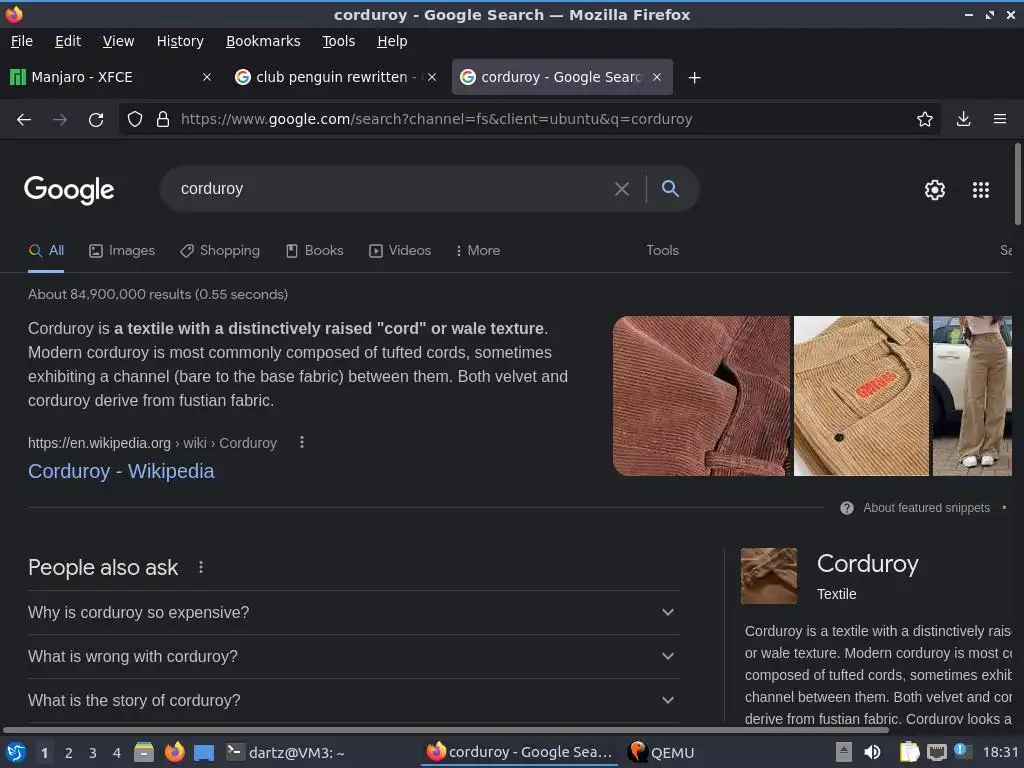Click the About featured snippets link
Viewport: 1024px width, 768px height.
pyautogui.click(x=926, y=508)
